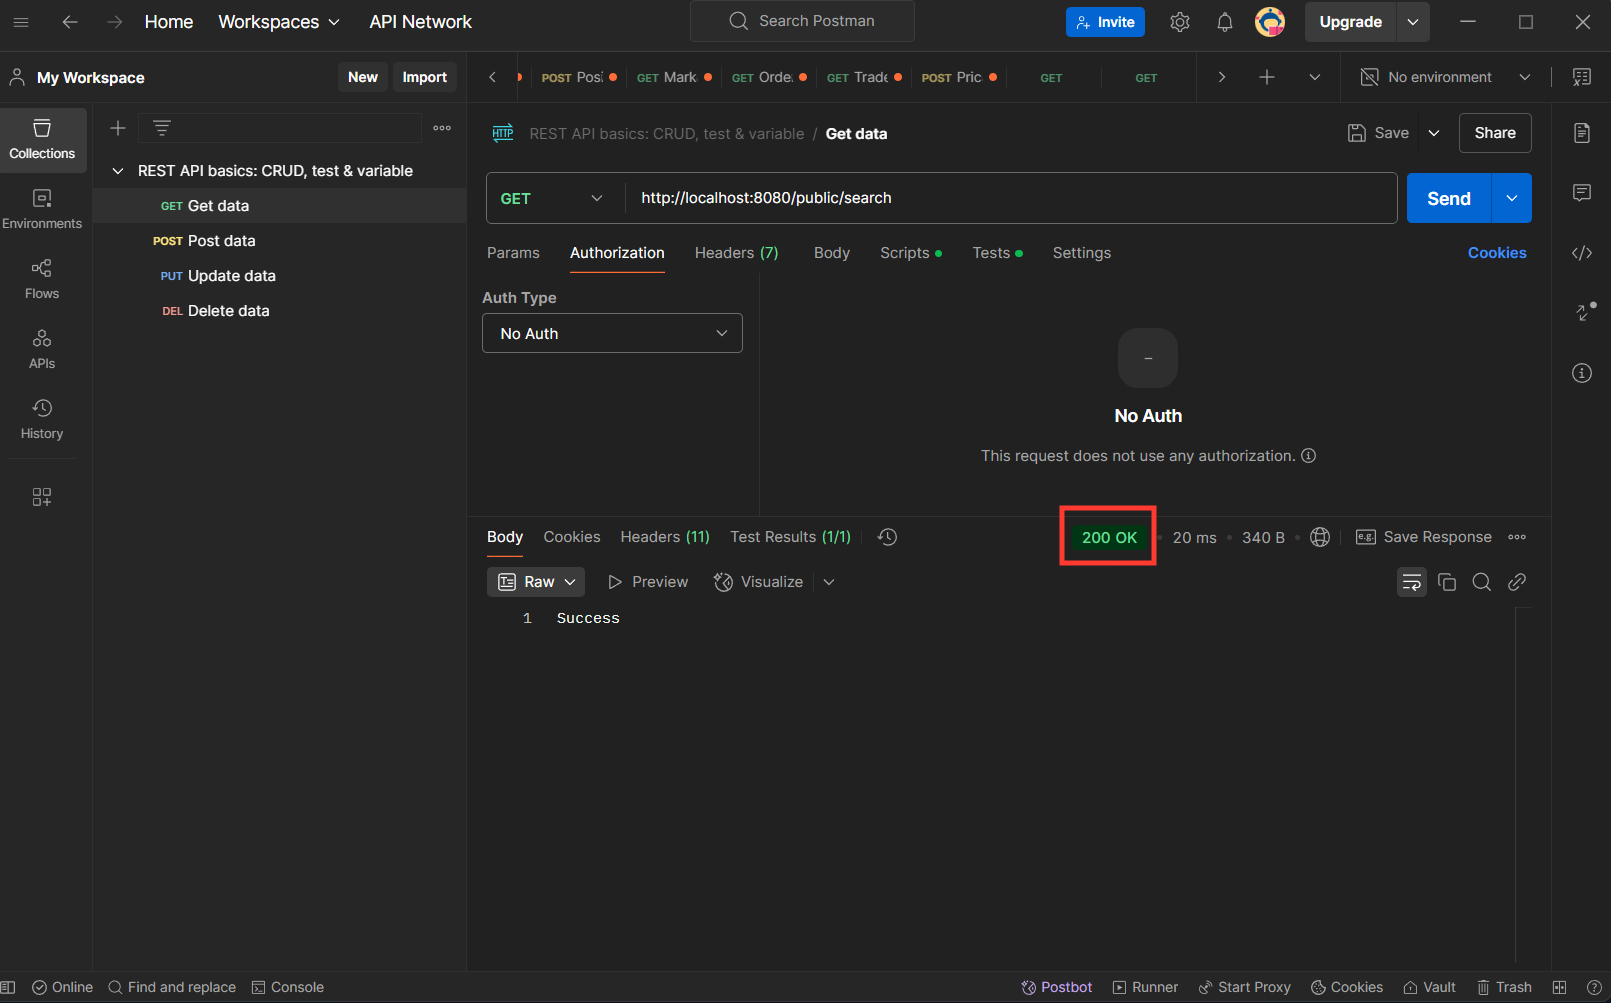Image resolution: width=1611 pixels, height=1003 pixels.
Task: Switch to the Scripts tab
Action: click(910, 253)
